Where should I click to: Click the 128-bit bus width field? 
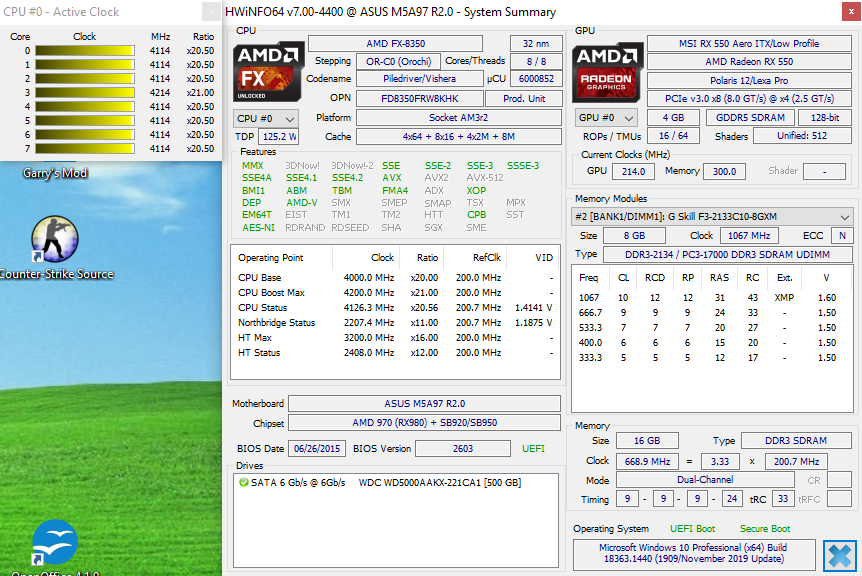[825, 118]
